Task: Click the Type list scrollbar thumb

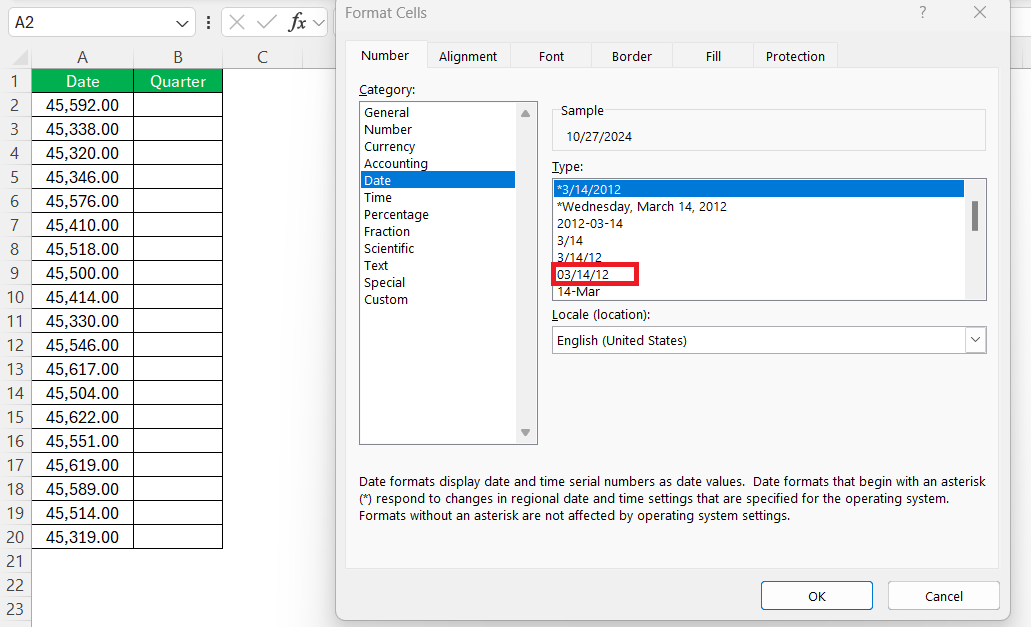Action: 974,216
